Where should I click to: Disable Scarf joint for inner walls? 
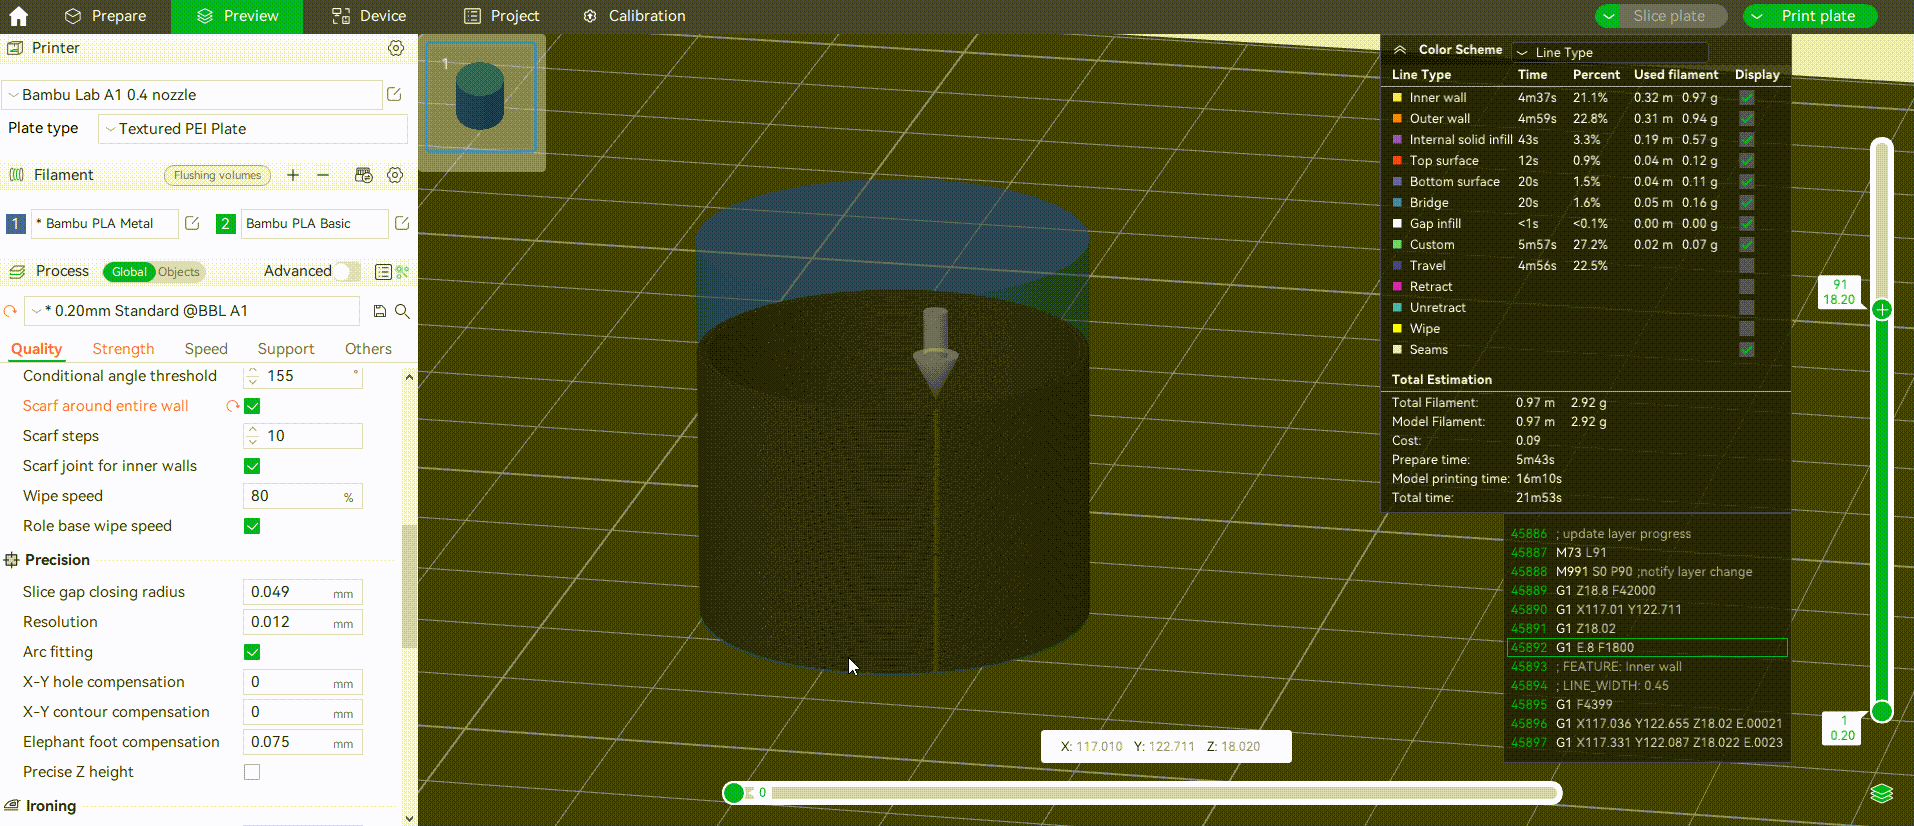tap(252, 466)
